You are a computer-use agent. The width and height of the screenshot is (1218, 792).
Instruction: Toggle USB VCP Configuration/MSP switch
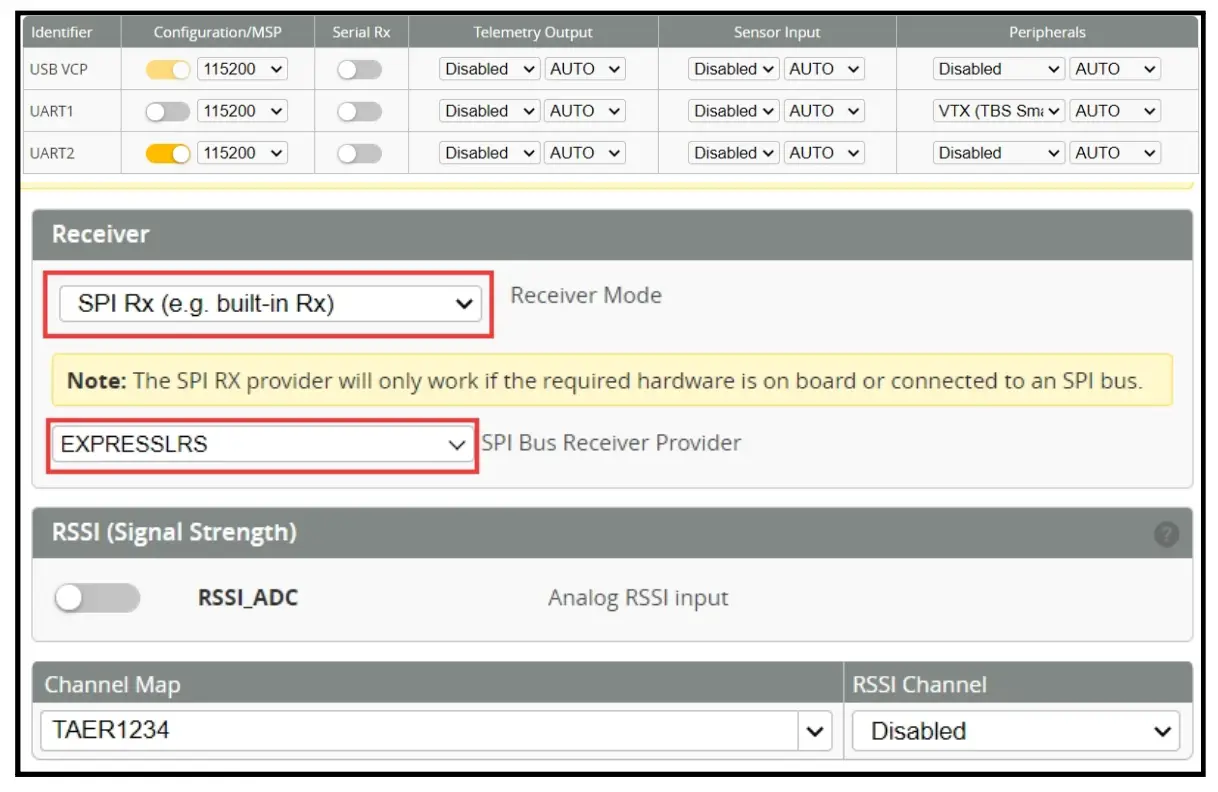point(168,70)
